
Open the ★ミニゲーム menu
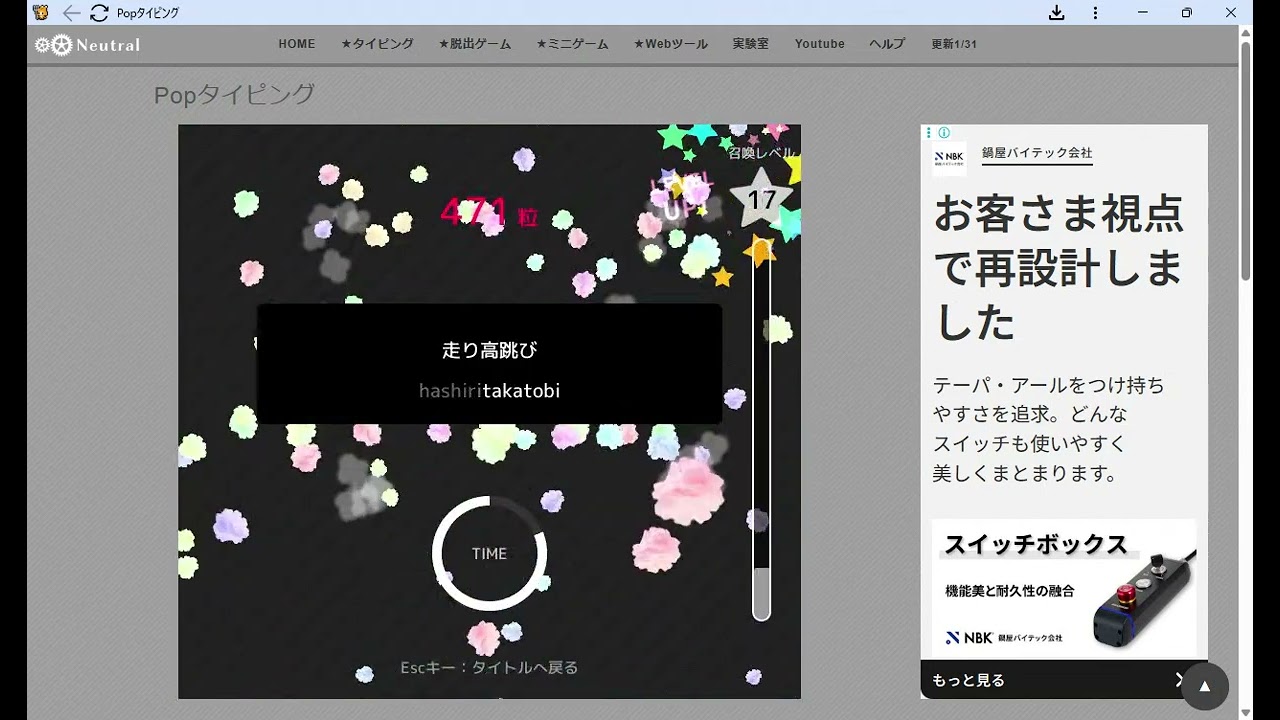(572, 44)
